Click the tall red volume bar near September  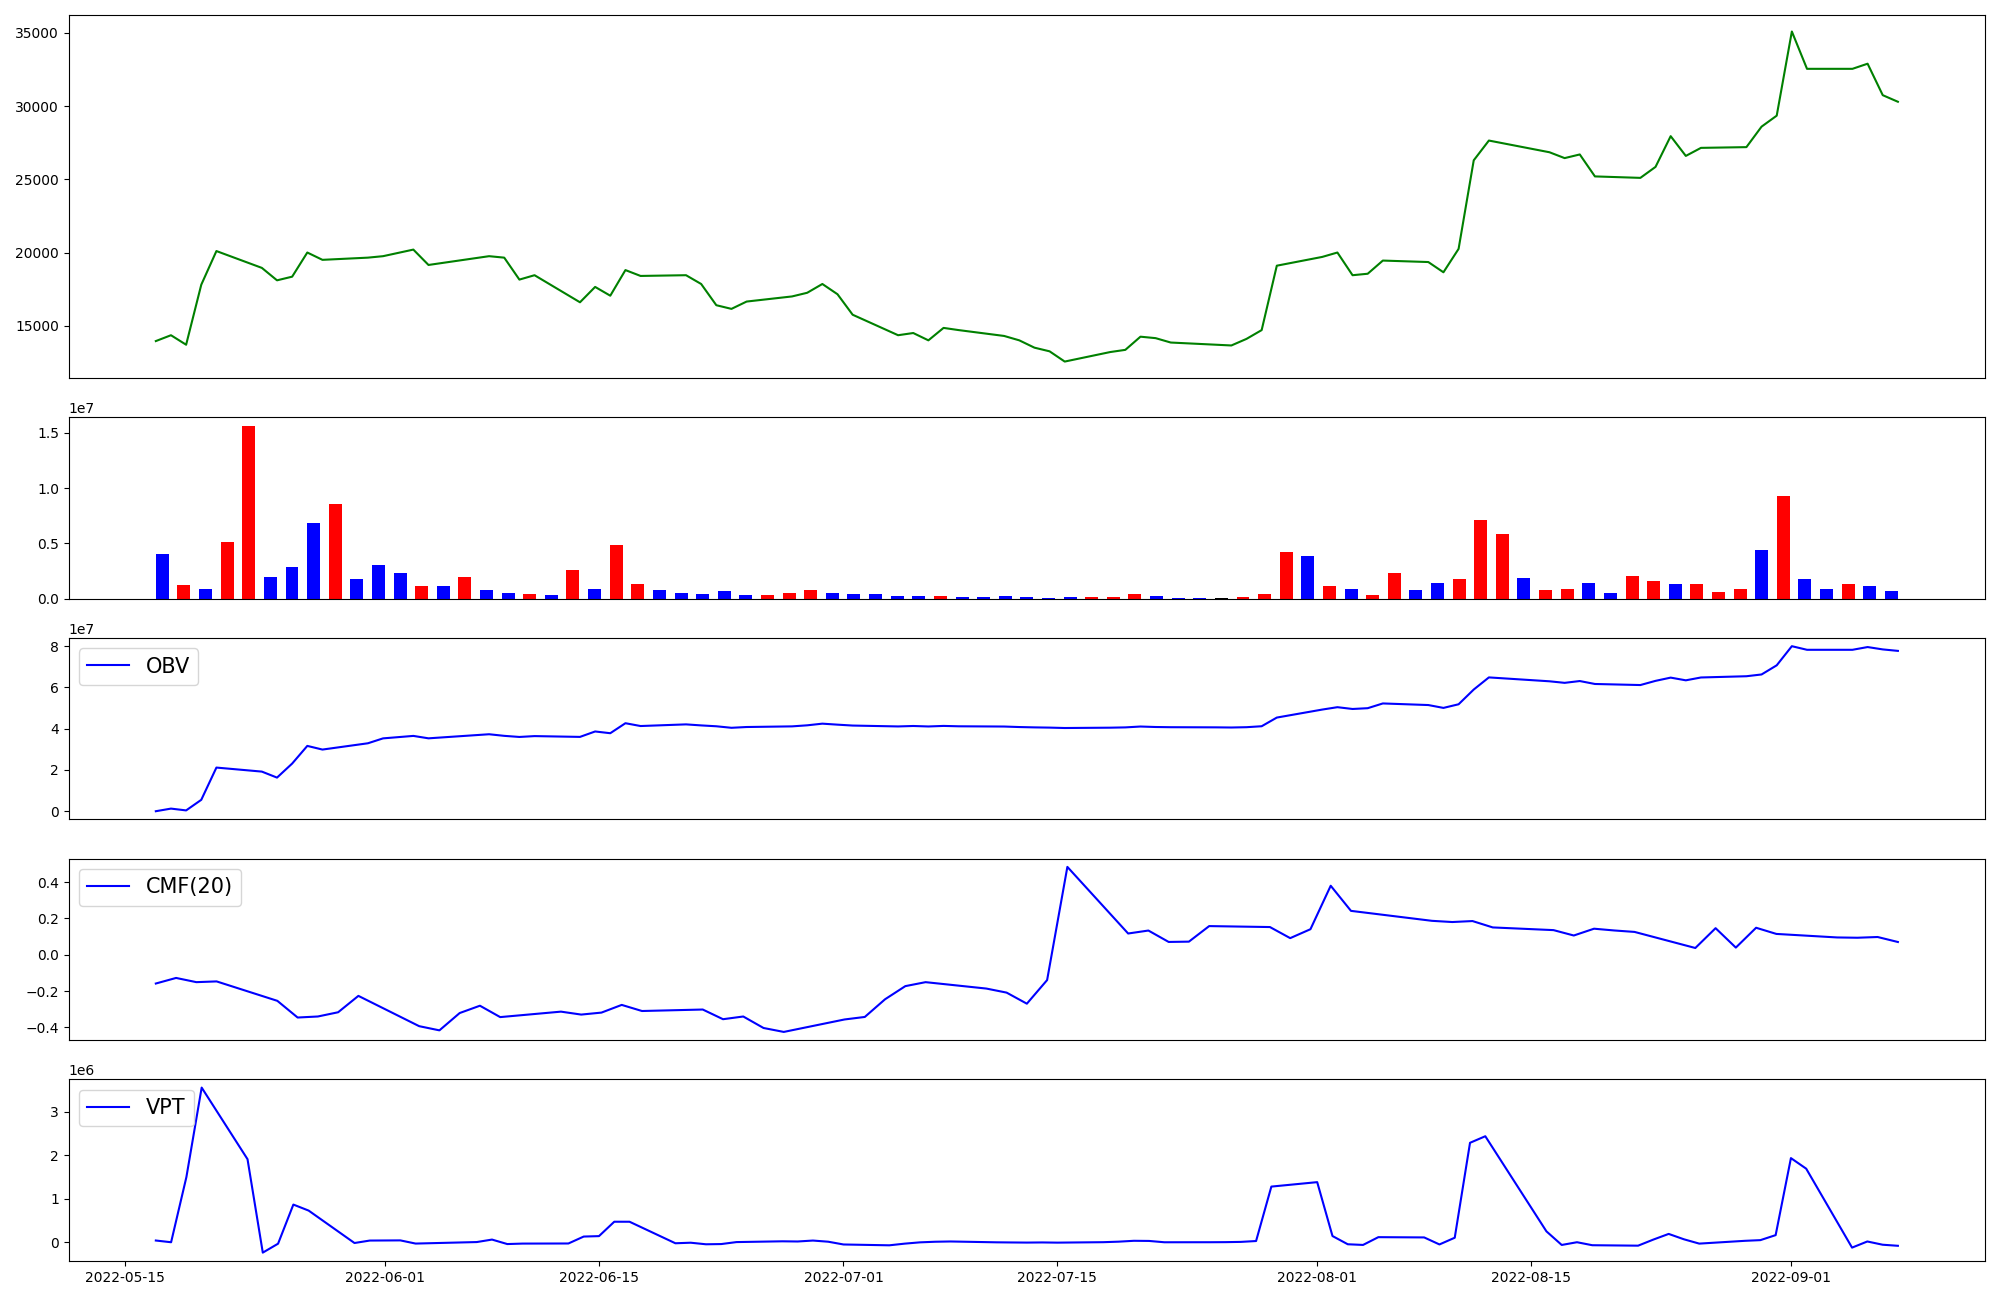[x=1783, y=547]
